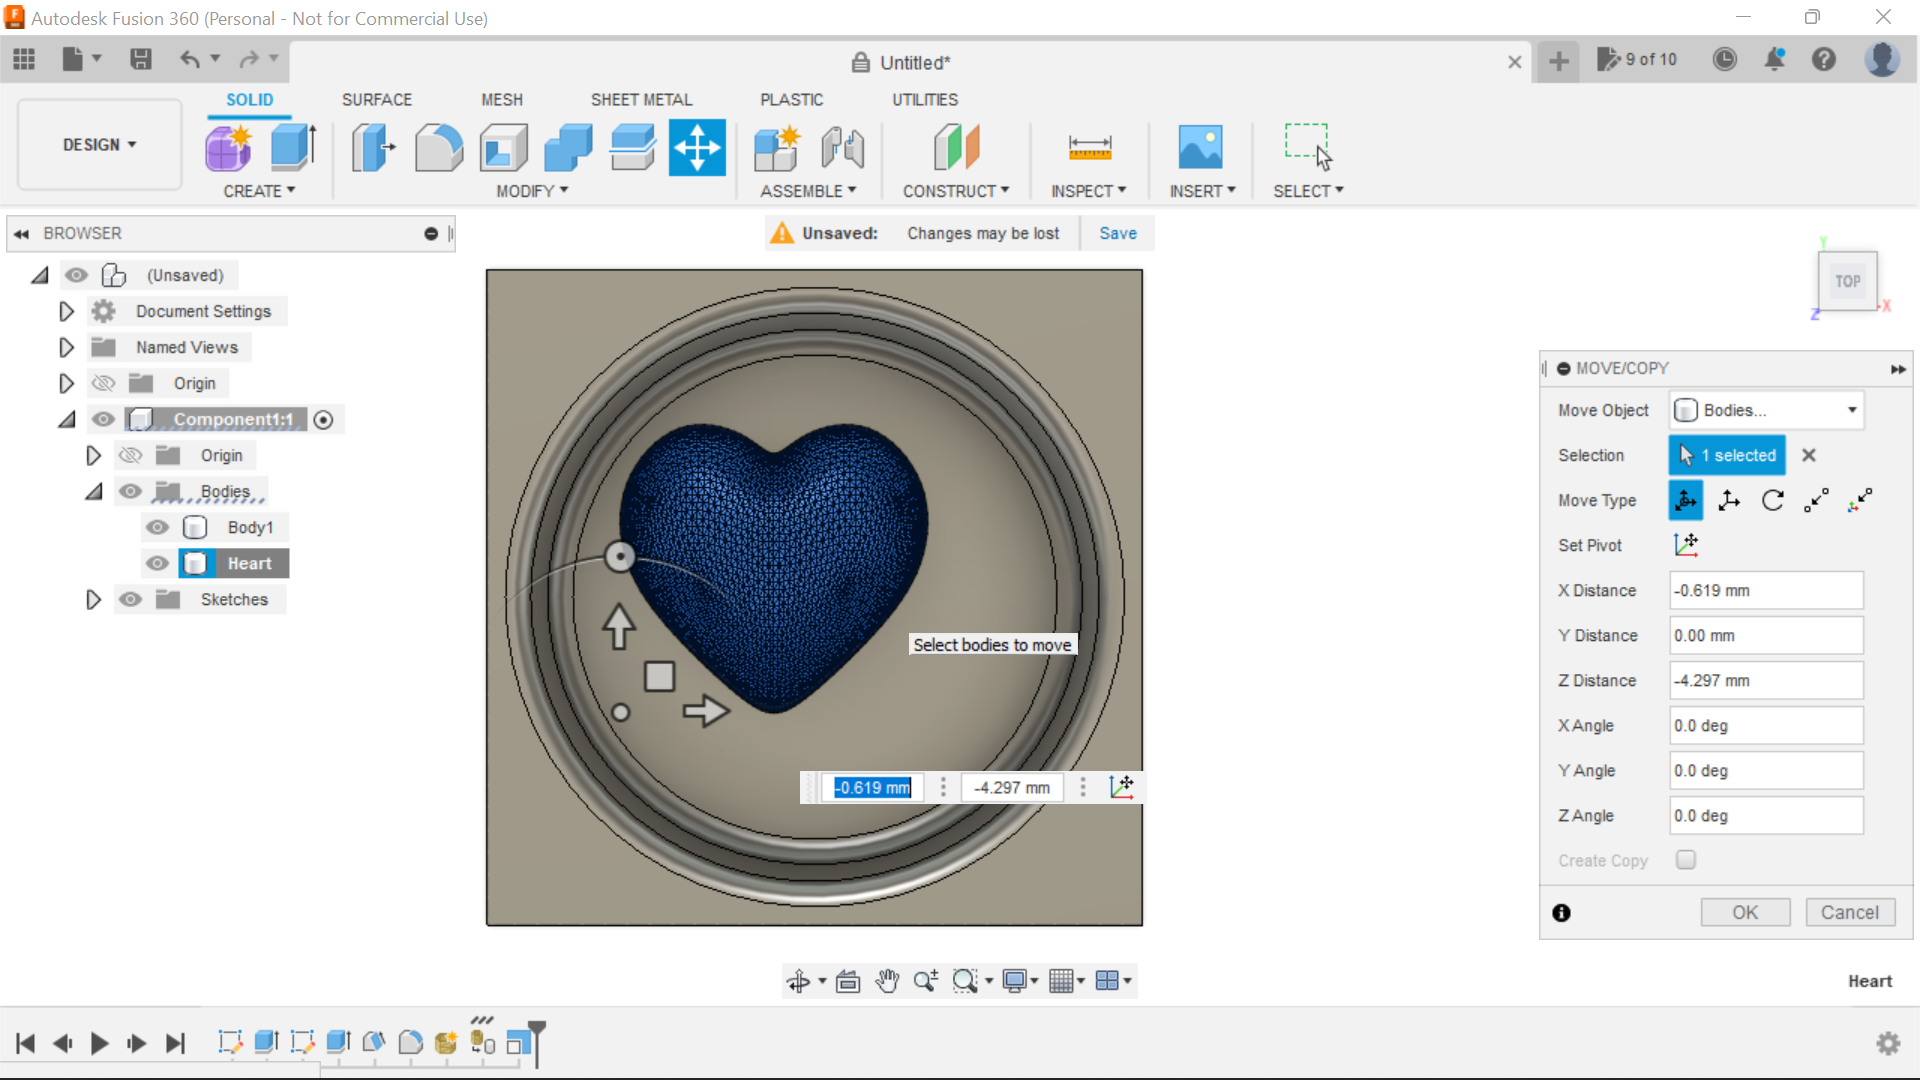
Task: Open the Shell tool
Action: pyautogui.click(x=503, y=147)
